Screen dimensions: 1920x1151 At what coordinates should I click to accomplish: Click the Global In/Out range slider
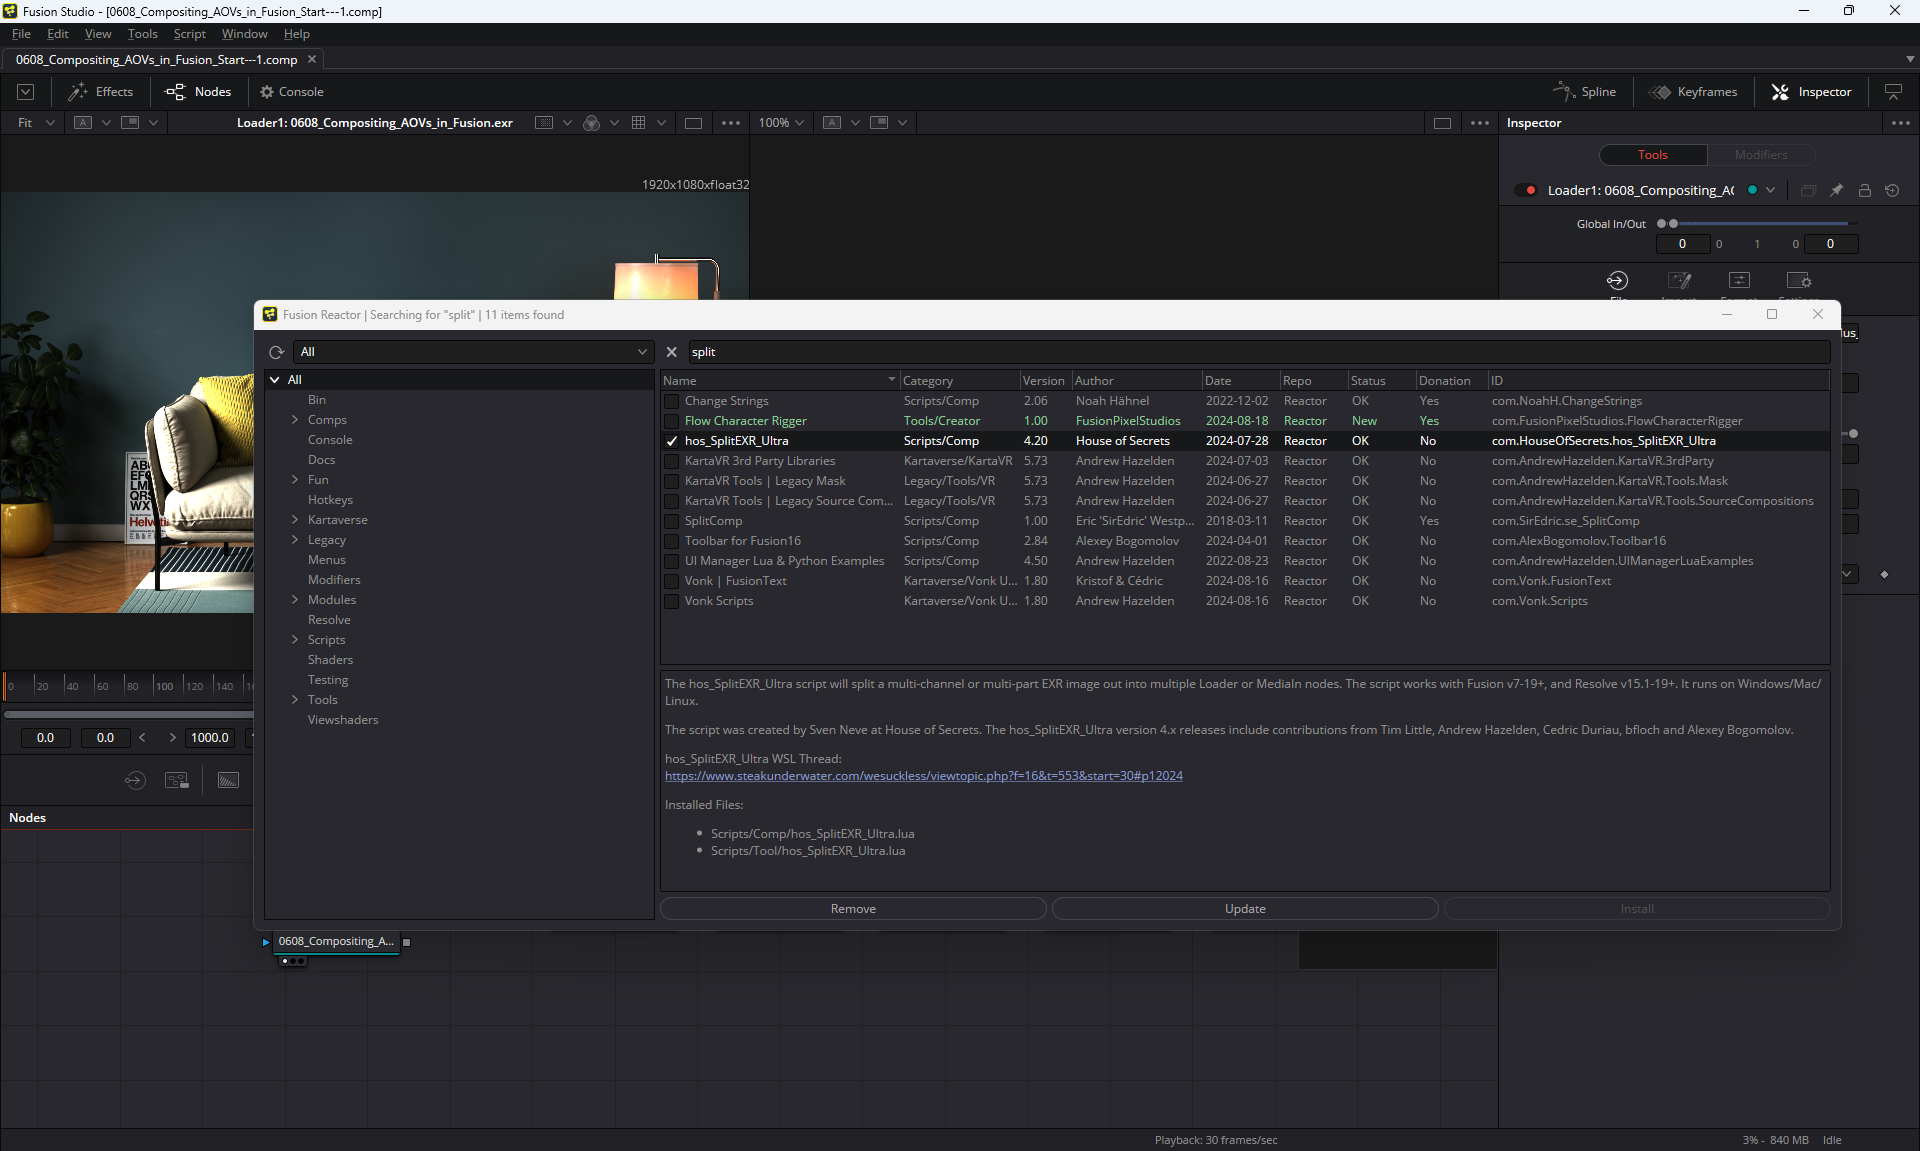coord(1760,224)
